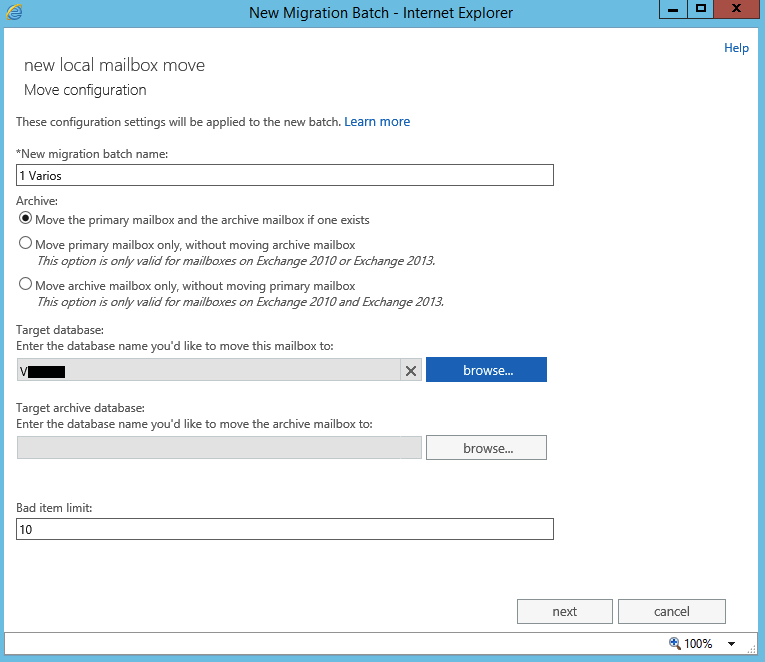The height and width of the screenshot is (662, 765).
Task: Browse for the target archive database
Action: (x=487, y=448)
